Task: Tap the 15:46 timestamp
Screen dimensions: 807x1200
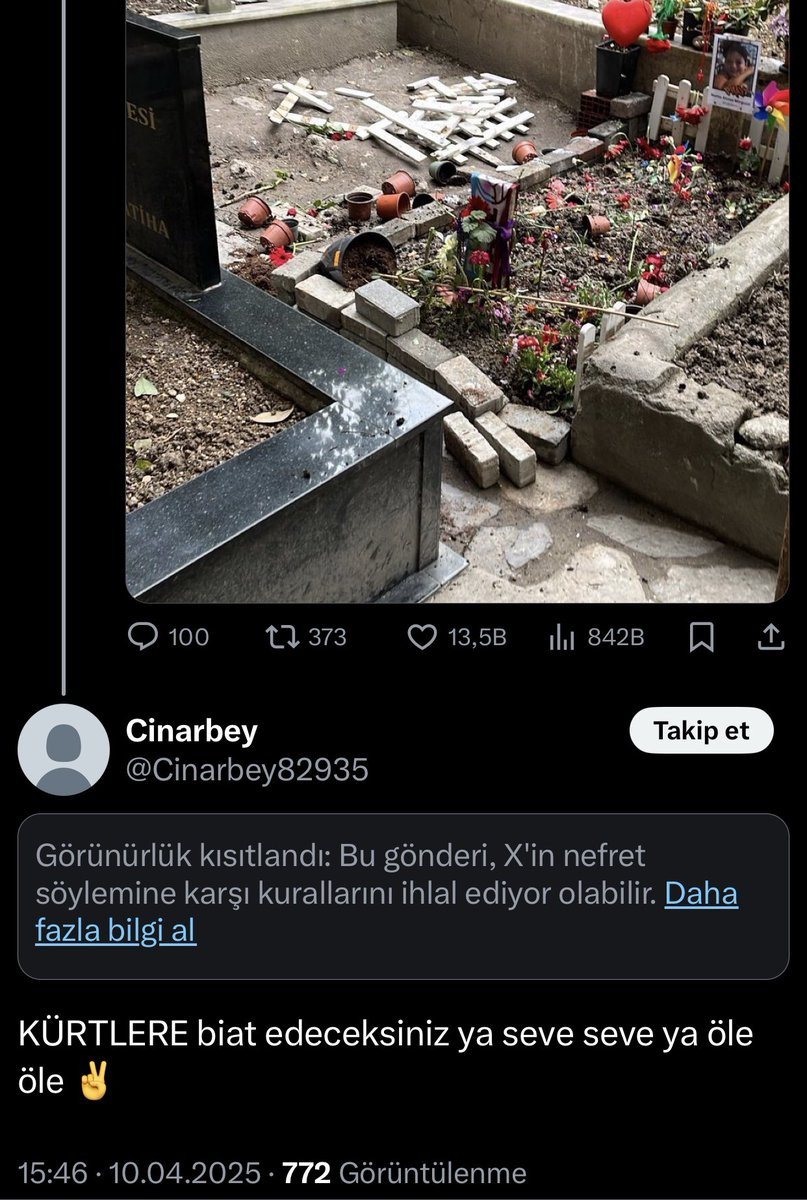Action: pos(52,1173)
